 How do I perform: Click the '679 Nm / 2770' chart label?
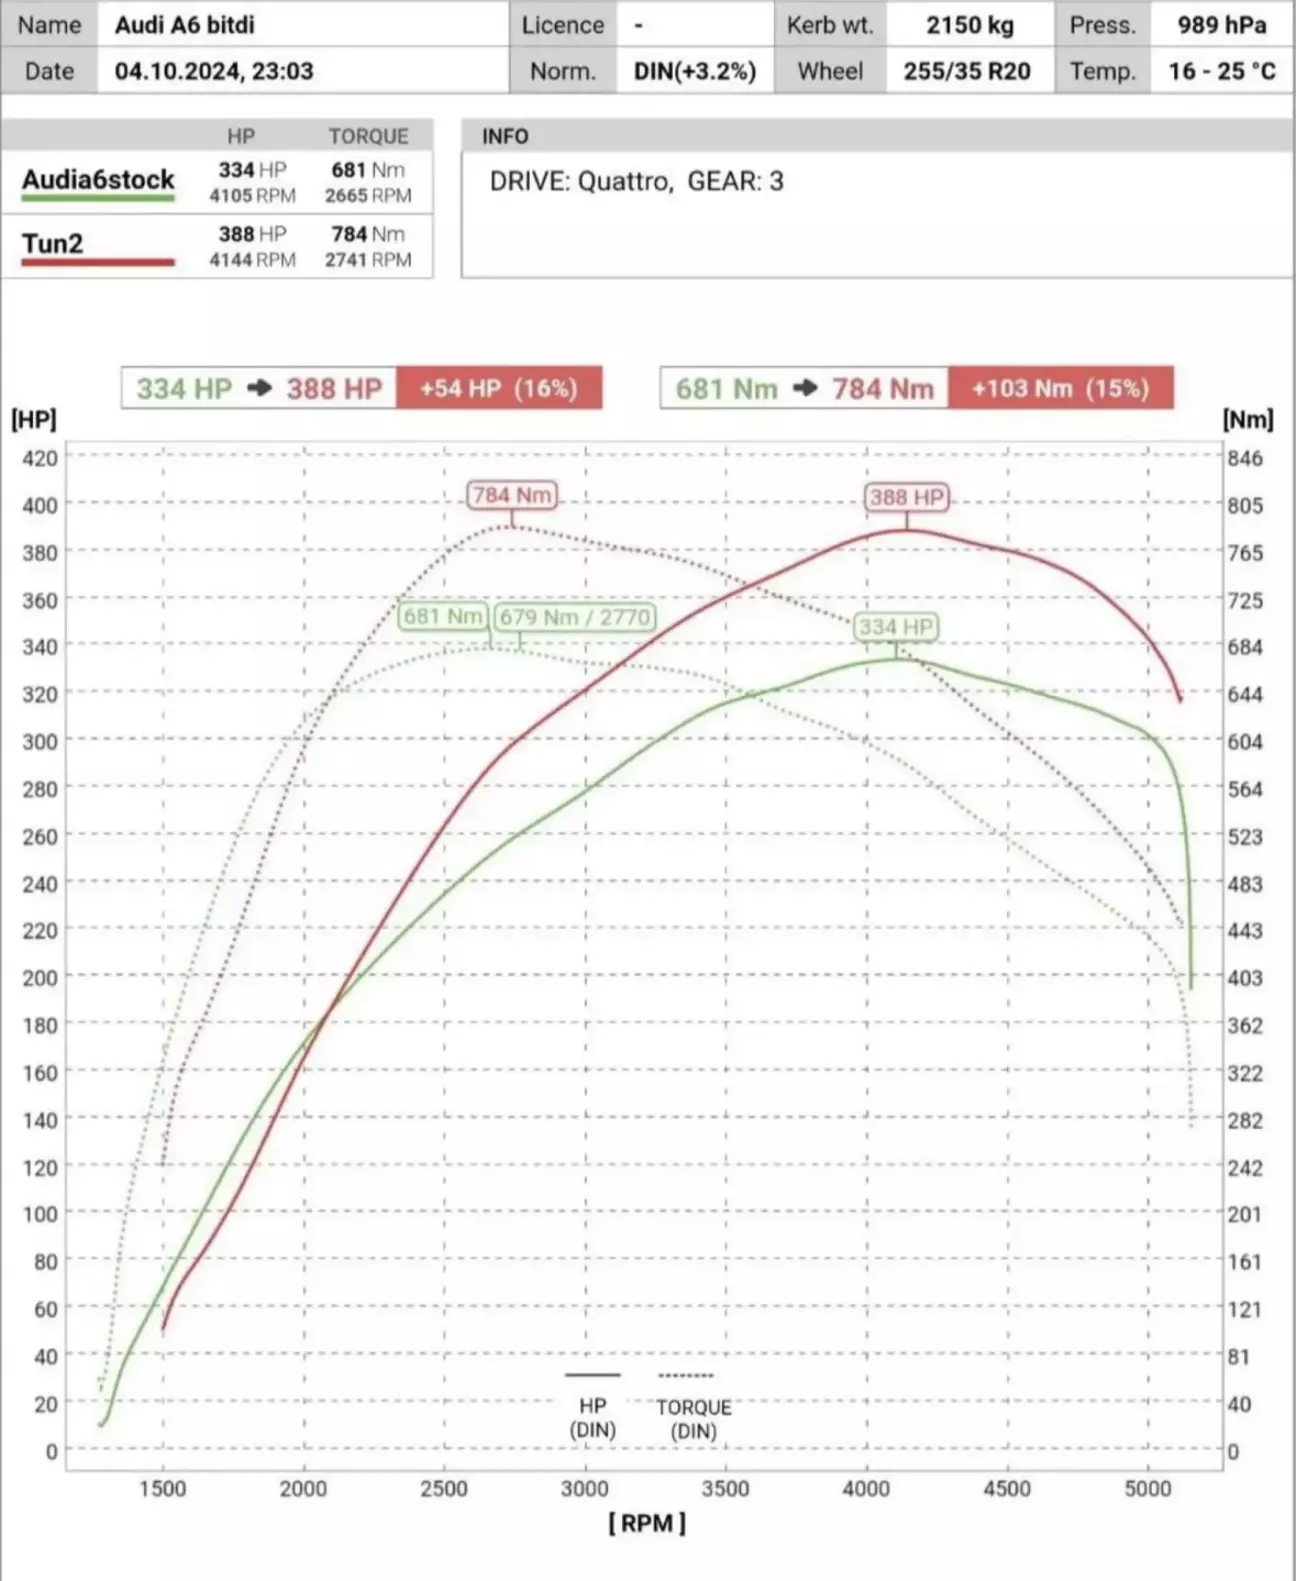click(x=575, y=617)
